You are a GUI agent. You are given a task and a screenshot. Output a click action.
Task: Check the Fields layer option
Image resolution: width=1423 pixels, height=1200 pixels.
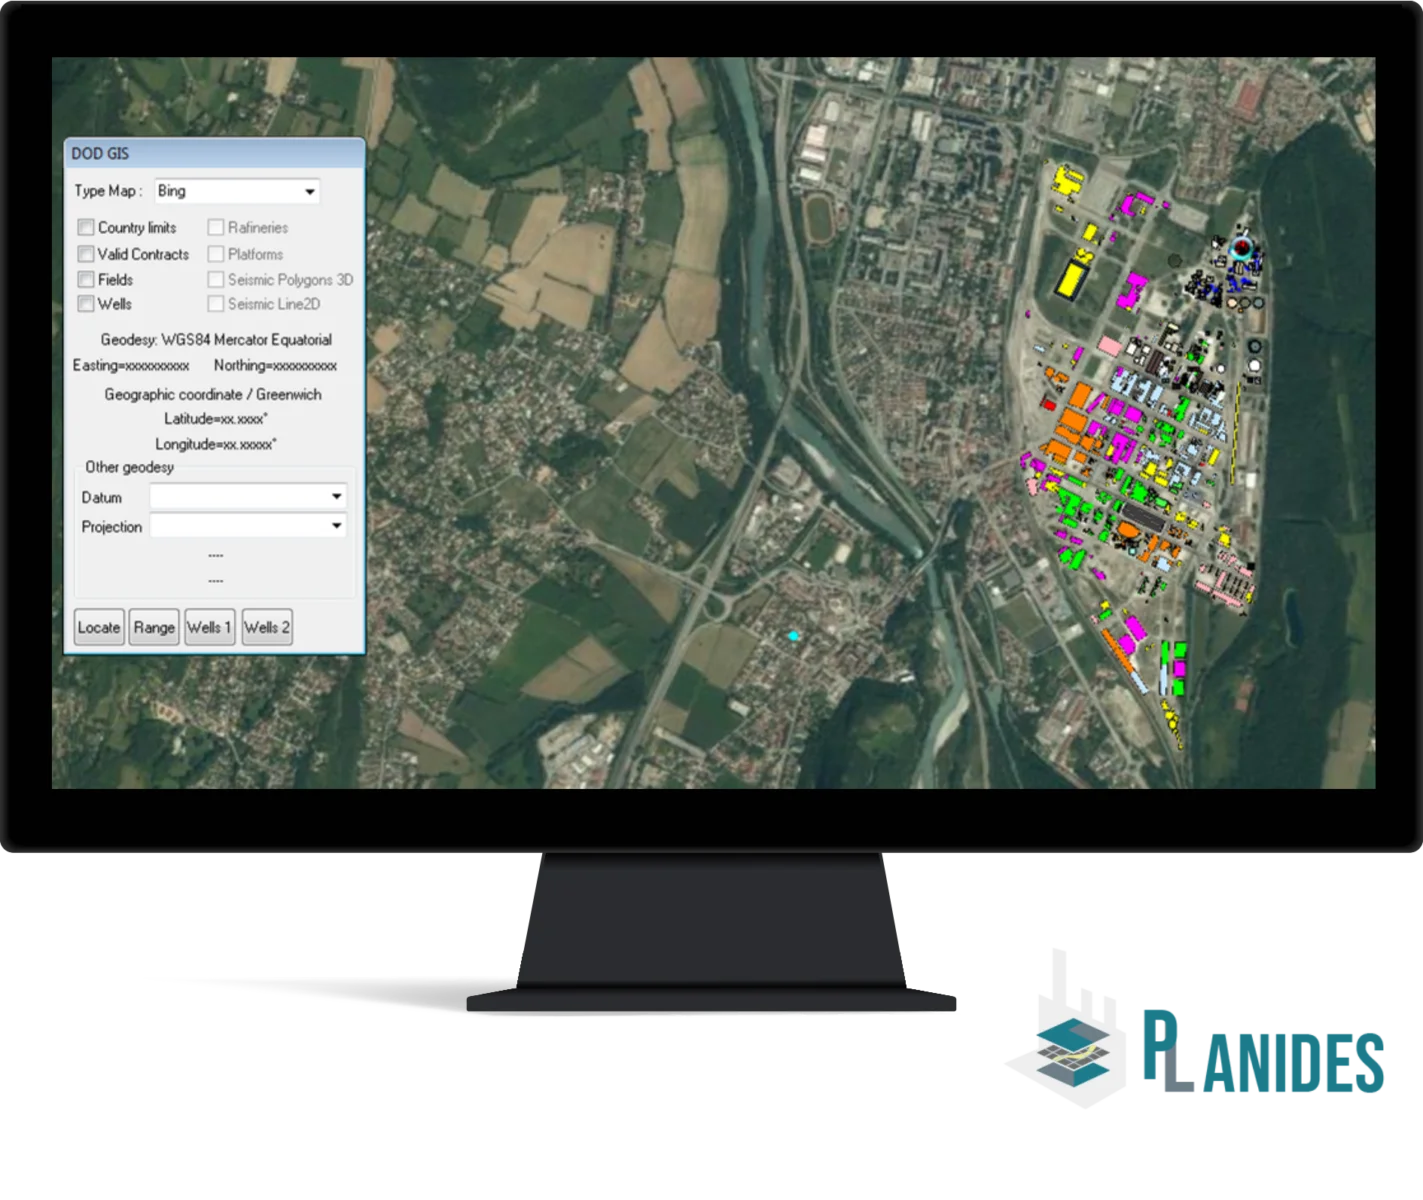[86, 280]
